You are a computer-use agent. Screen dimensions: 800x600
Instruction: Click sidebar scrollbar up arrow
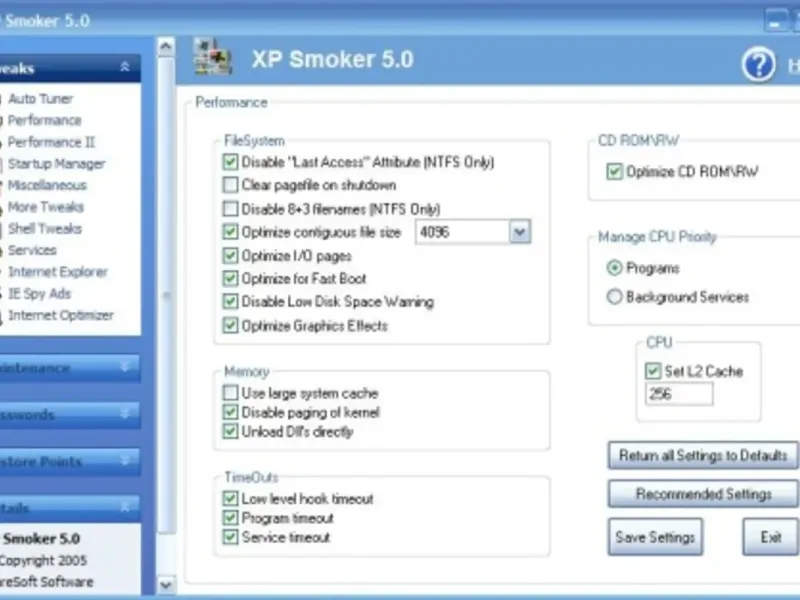pos(165,46)
